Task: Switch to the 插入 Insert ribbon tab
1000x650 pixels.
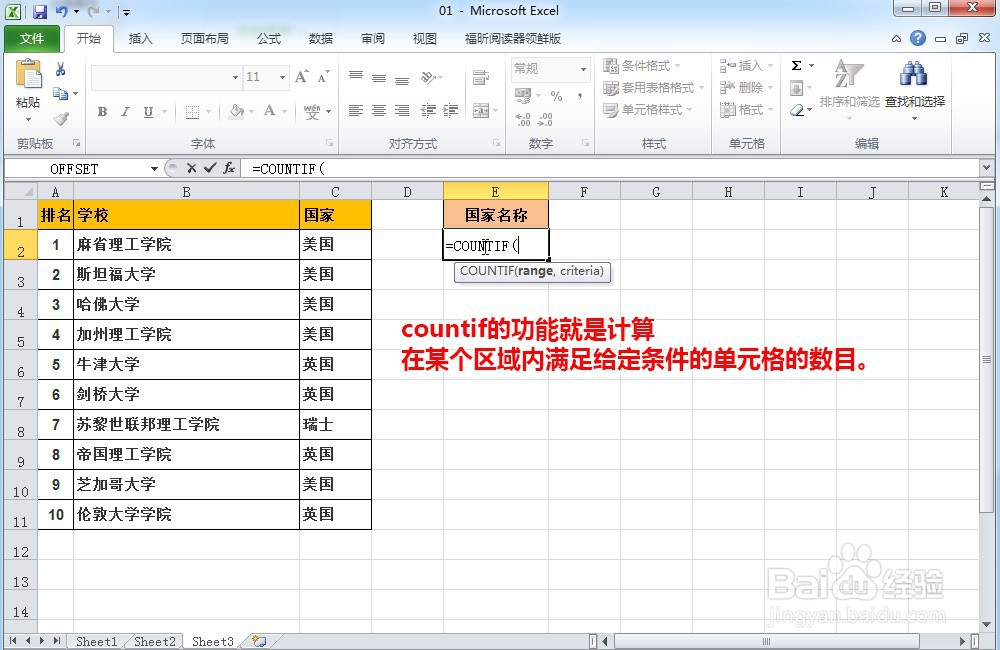Action: [x=140, y=39]
